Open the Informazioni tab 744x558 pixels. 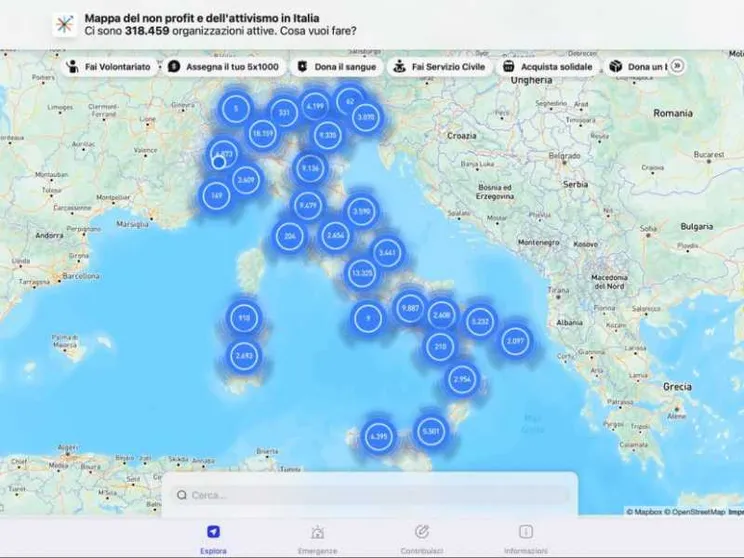pyautogui.click(x=526, y=539)
